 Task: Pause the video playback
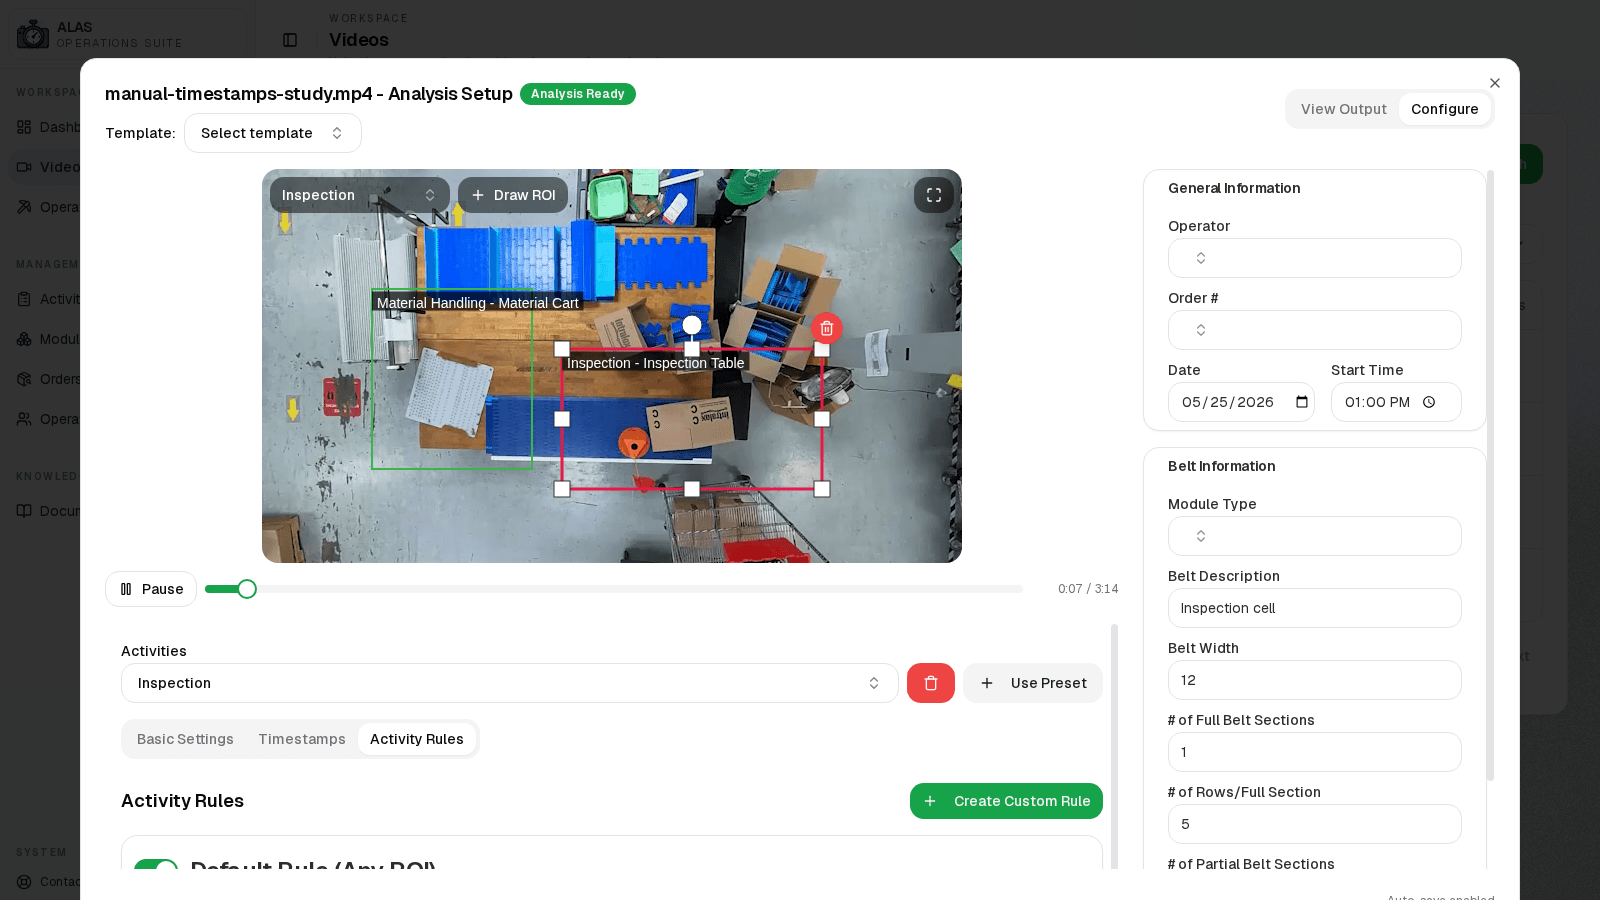click(x=151, y=589)
